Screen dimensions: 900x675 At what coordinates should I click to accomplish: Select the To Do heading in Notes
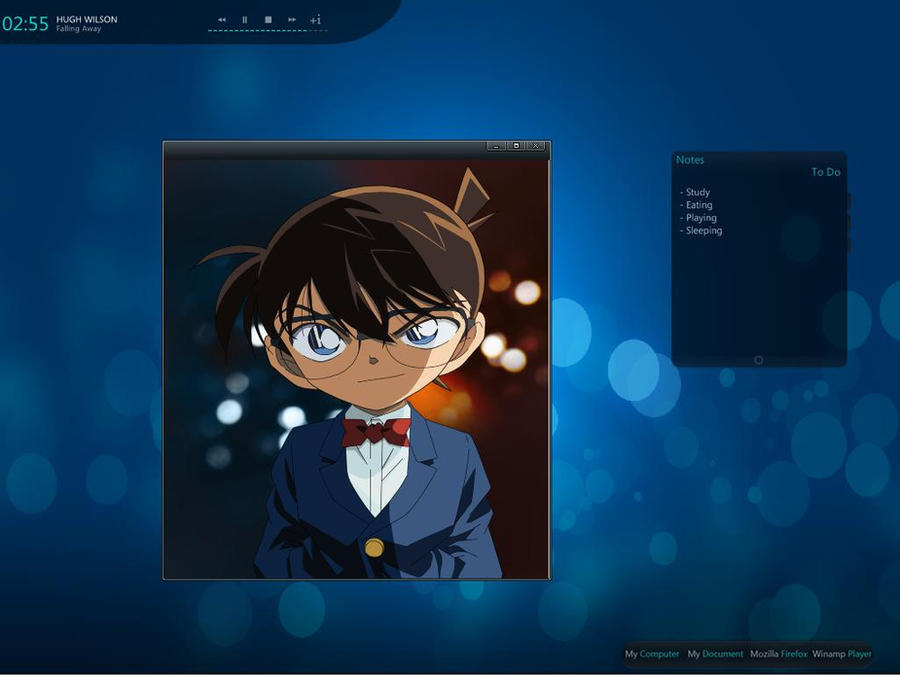coord(826,172)
